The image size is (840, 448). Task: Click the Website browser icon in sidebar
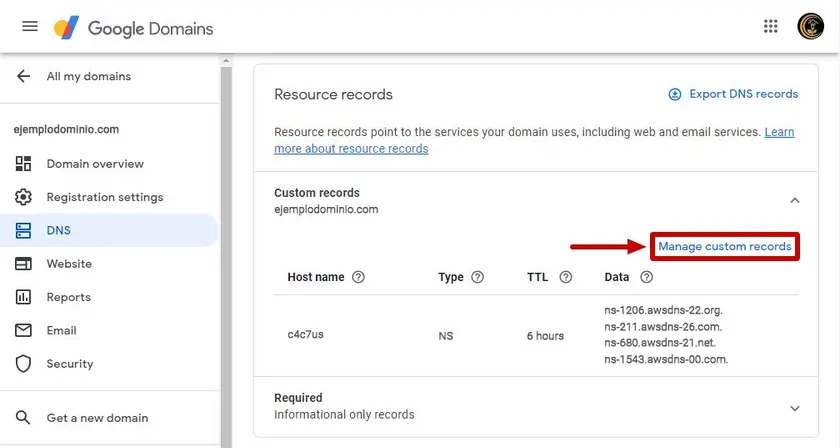click(23, 264)
